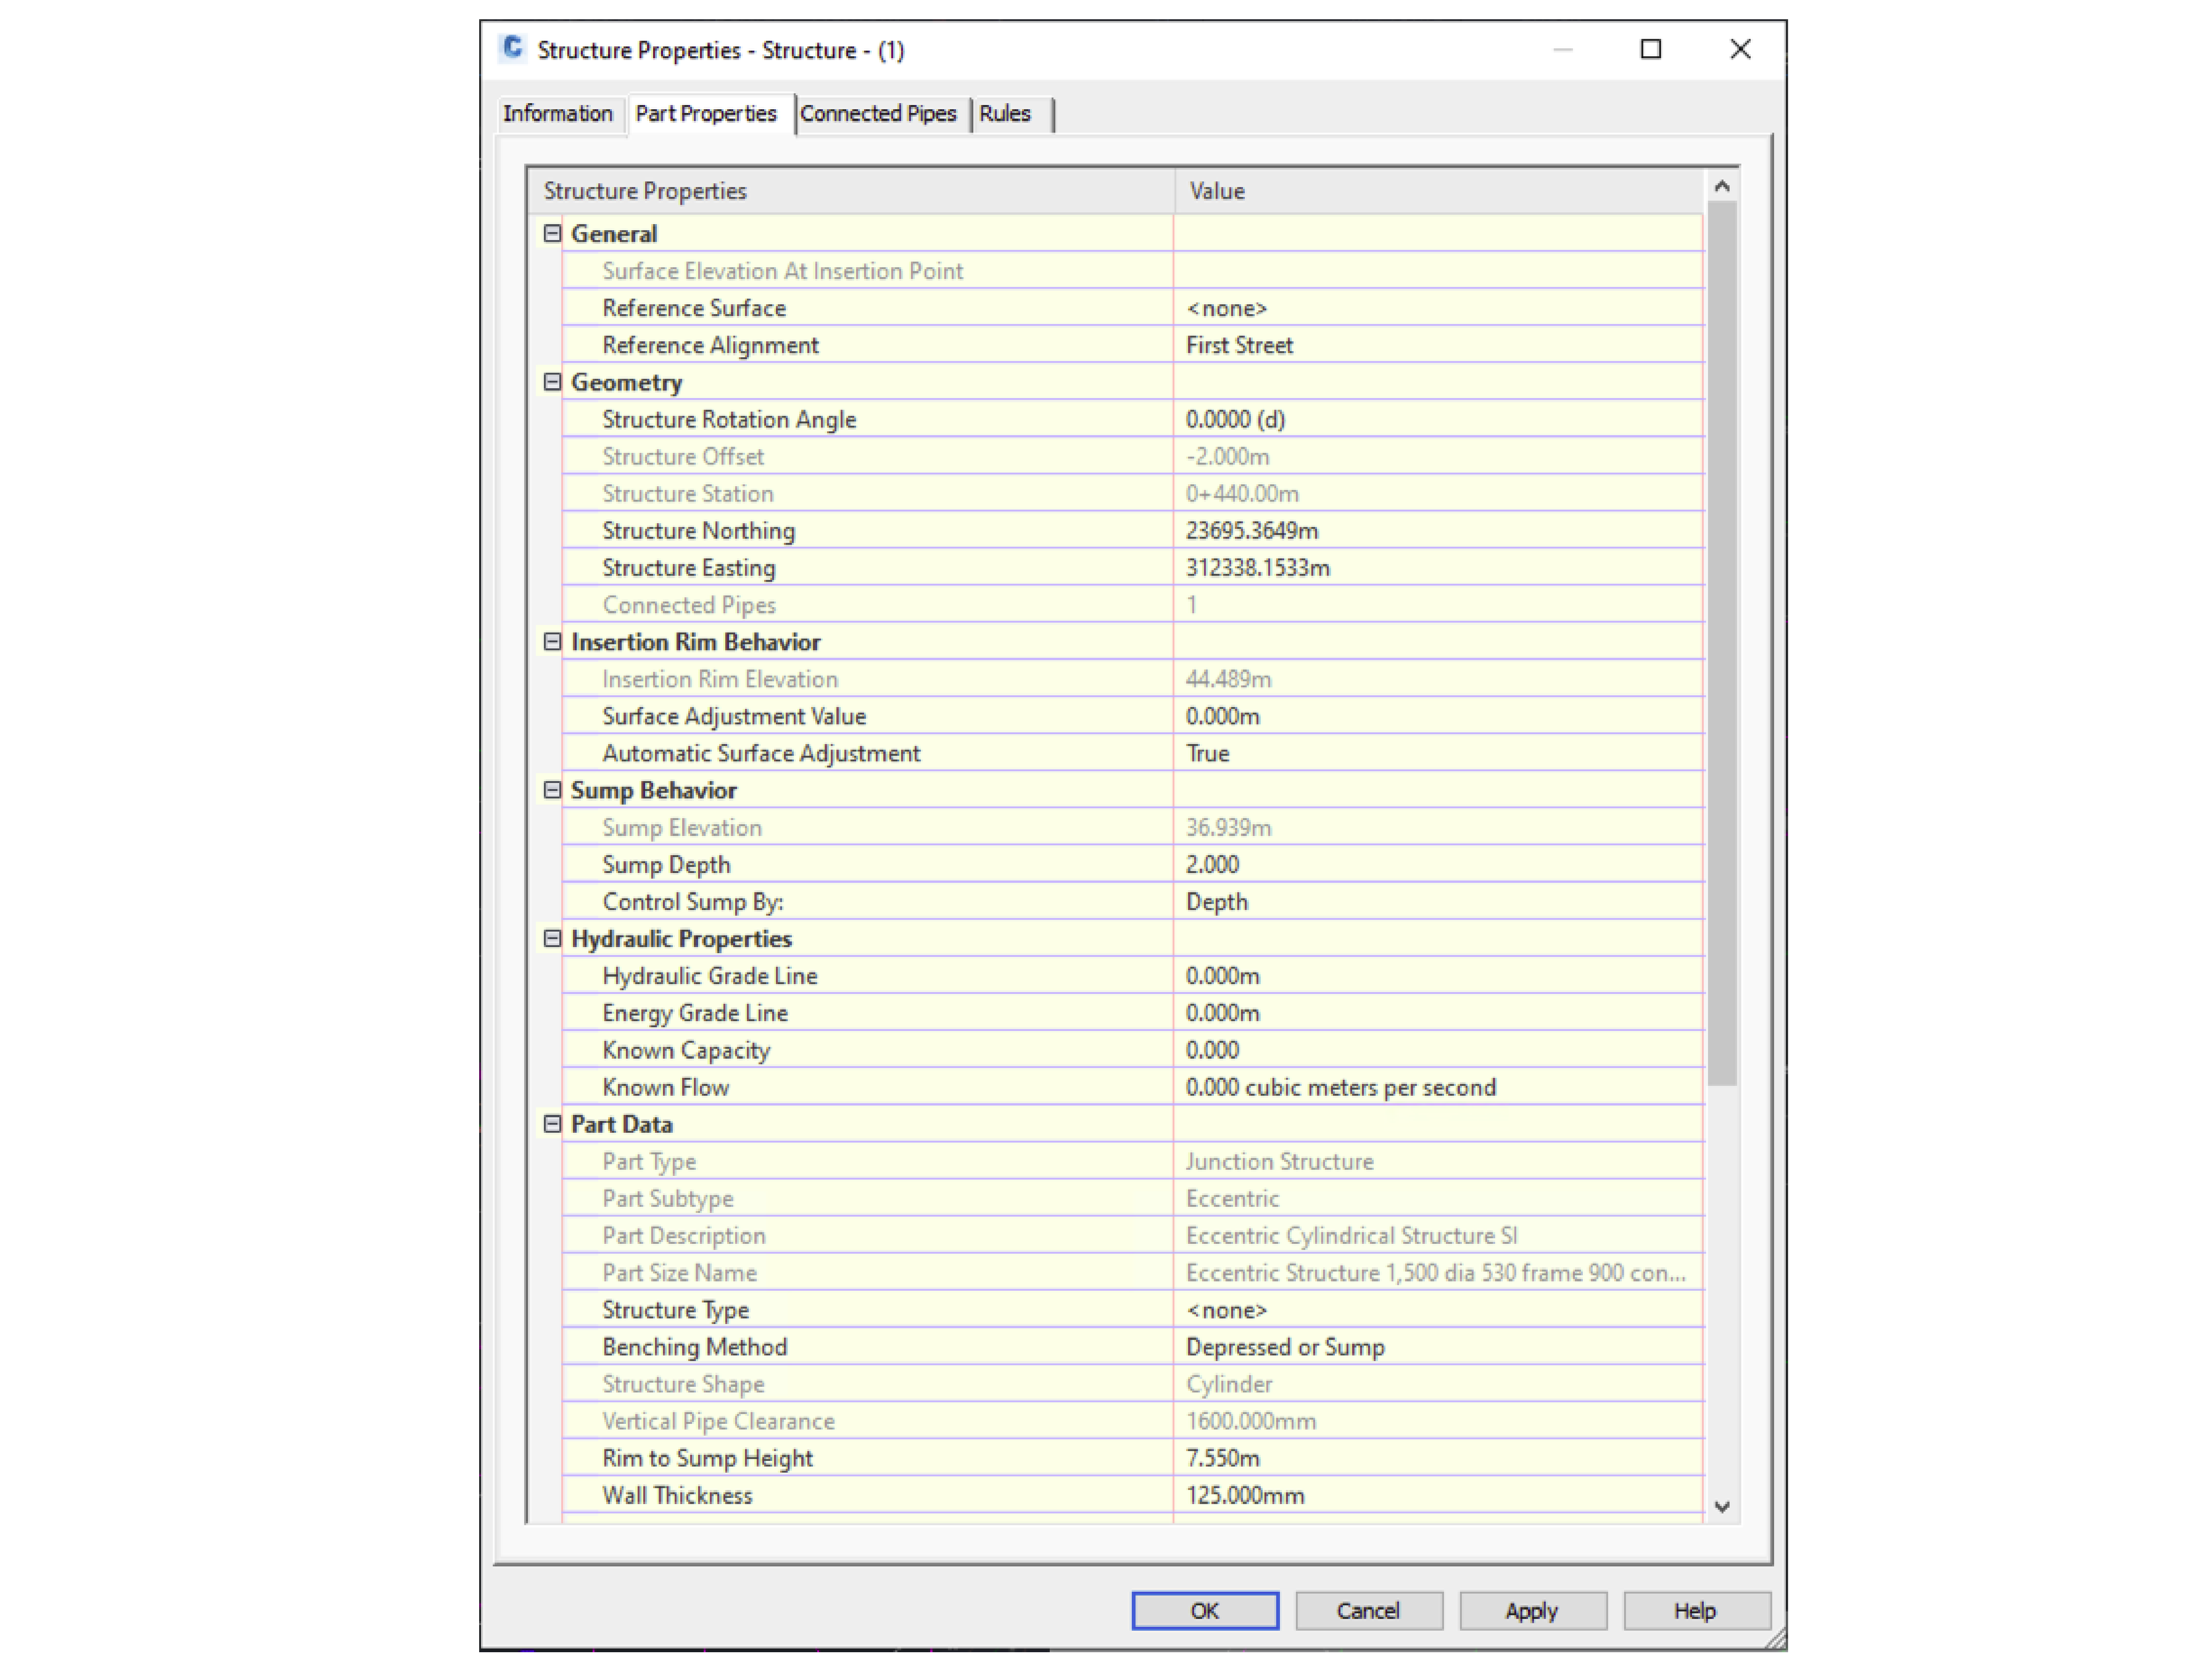Open the Help button

tap(1695, 1610)
